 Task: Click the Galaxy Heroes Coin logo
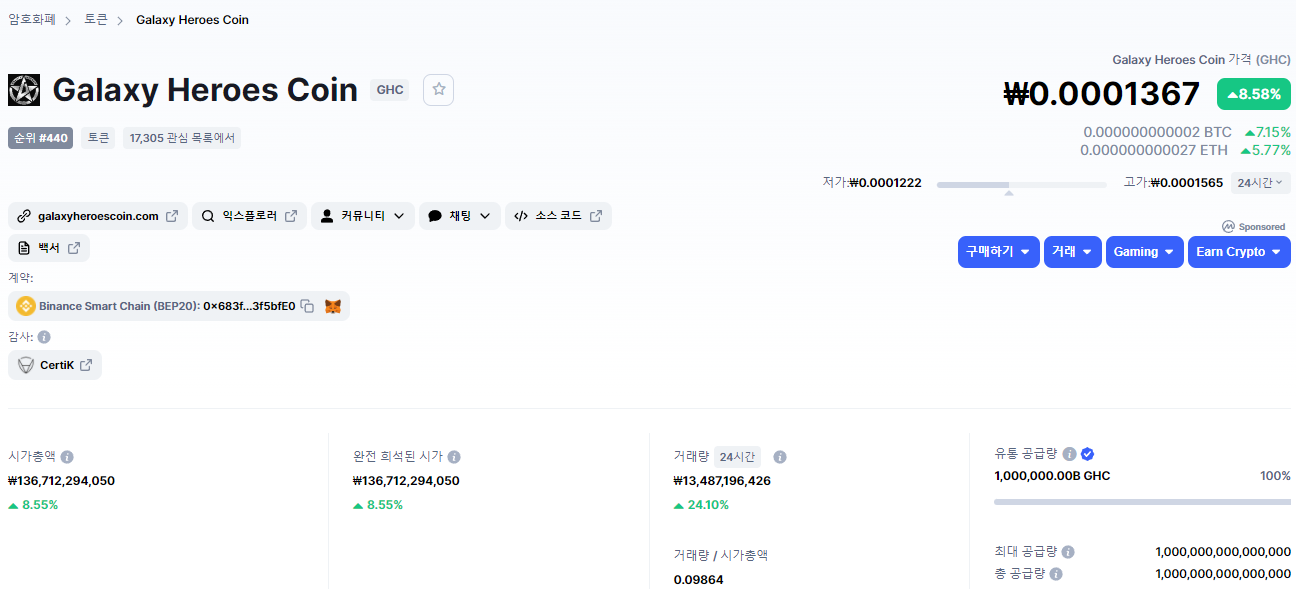point(24,90)
